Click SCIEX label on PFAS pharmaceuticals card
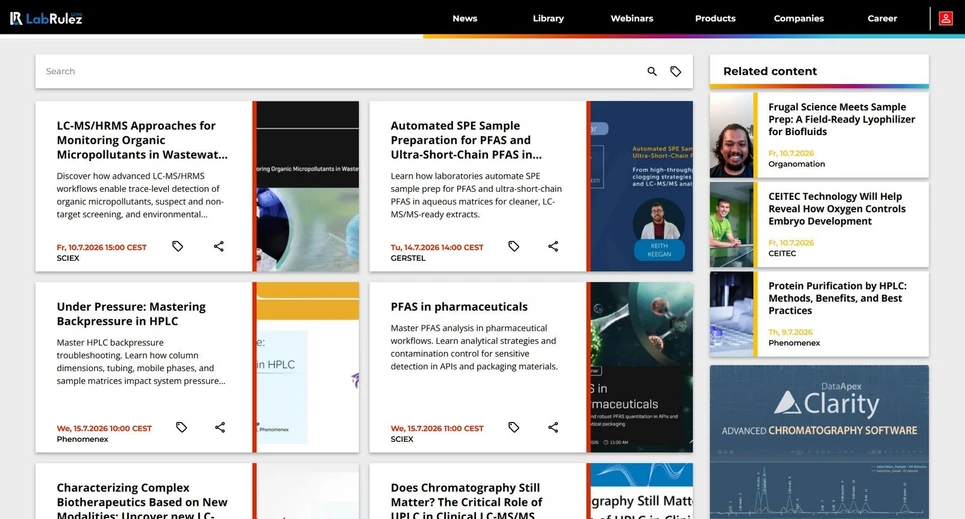The image size is (965, 519). coord(402,439)
